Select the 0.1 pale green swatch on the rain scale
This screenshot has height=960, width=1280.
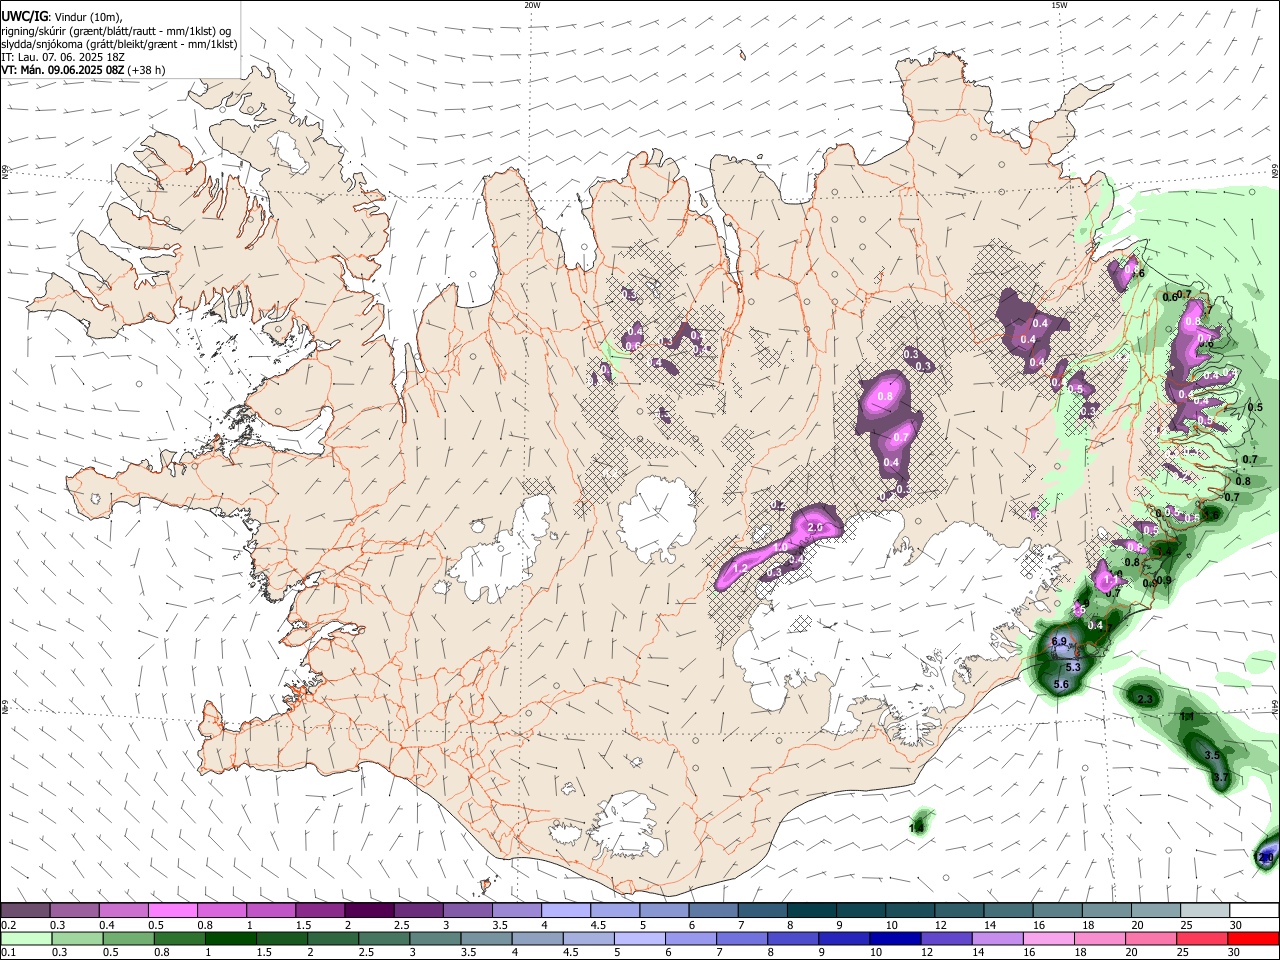point(28,938)
